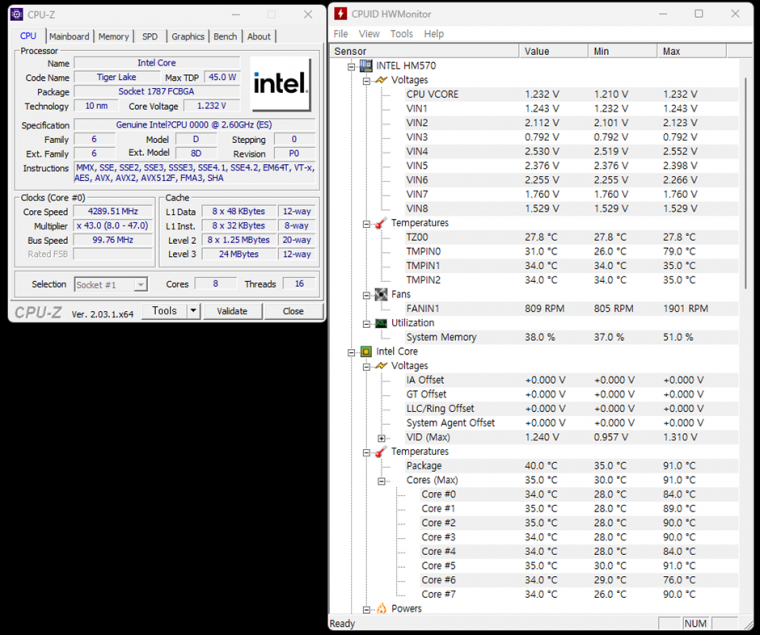
Task: Click the Utilization graph icon
Action: [381, 323]
